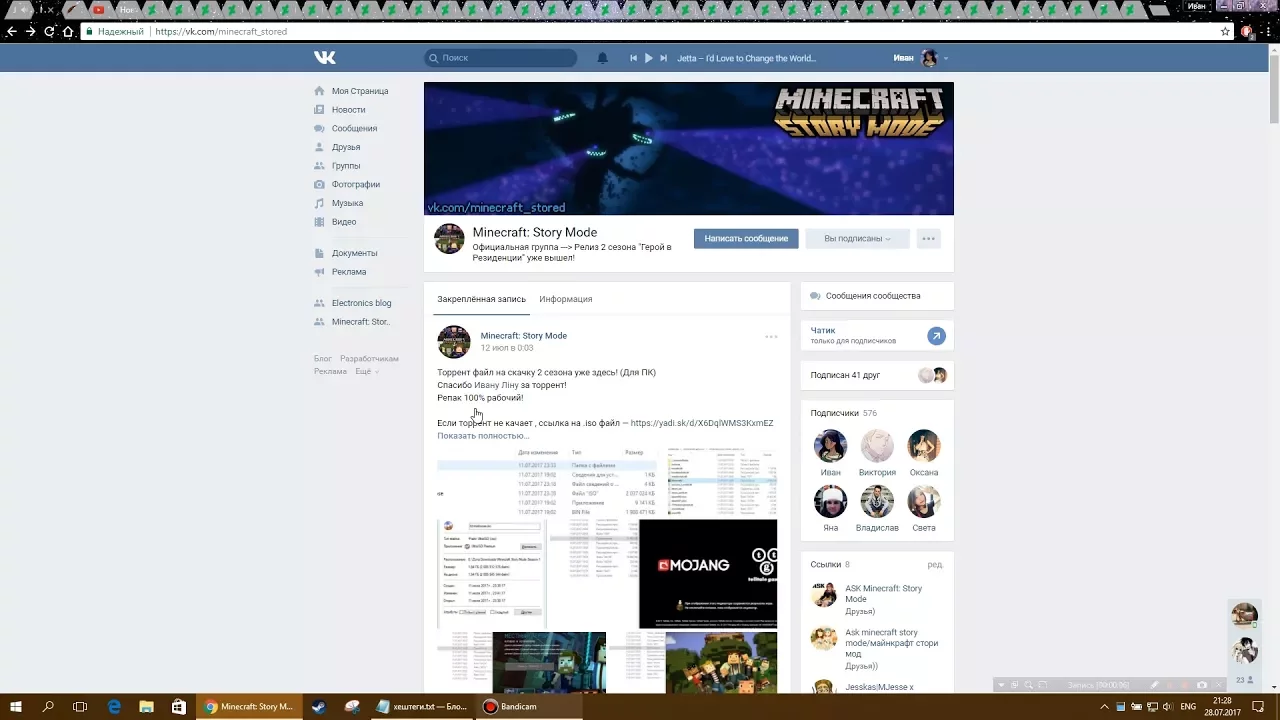Open Electronics blog group shortcut

(361, 303)
